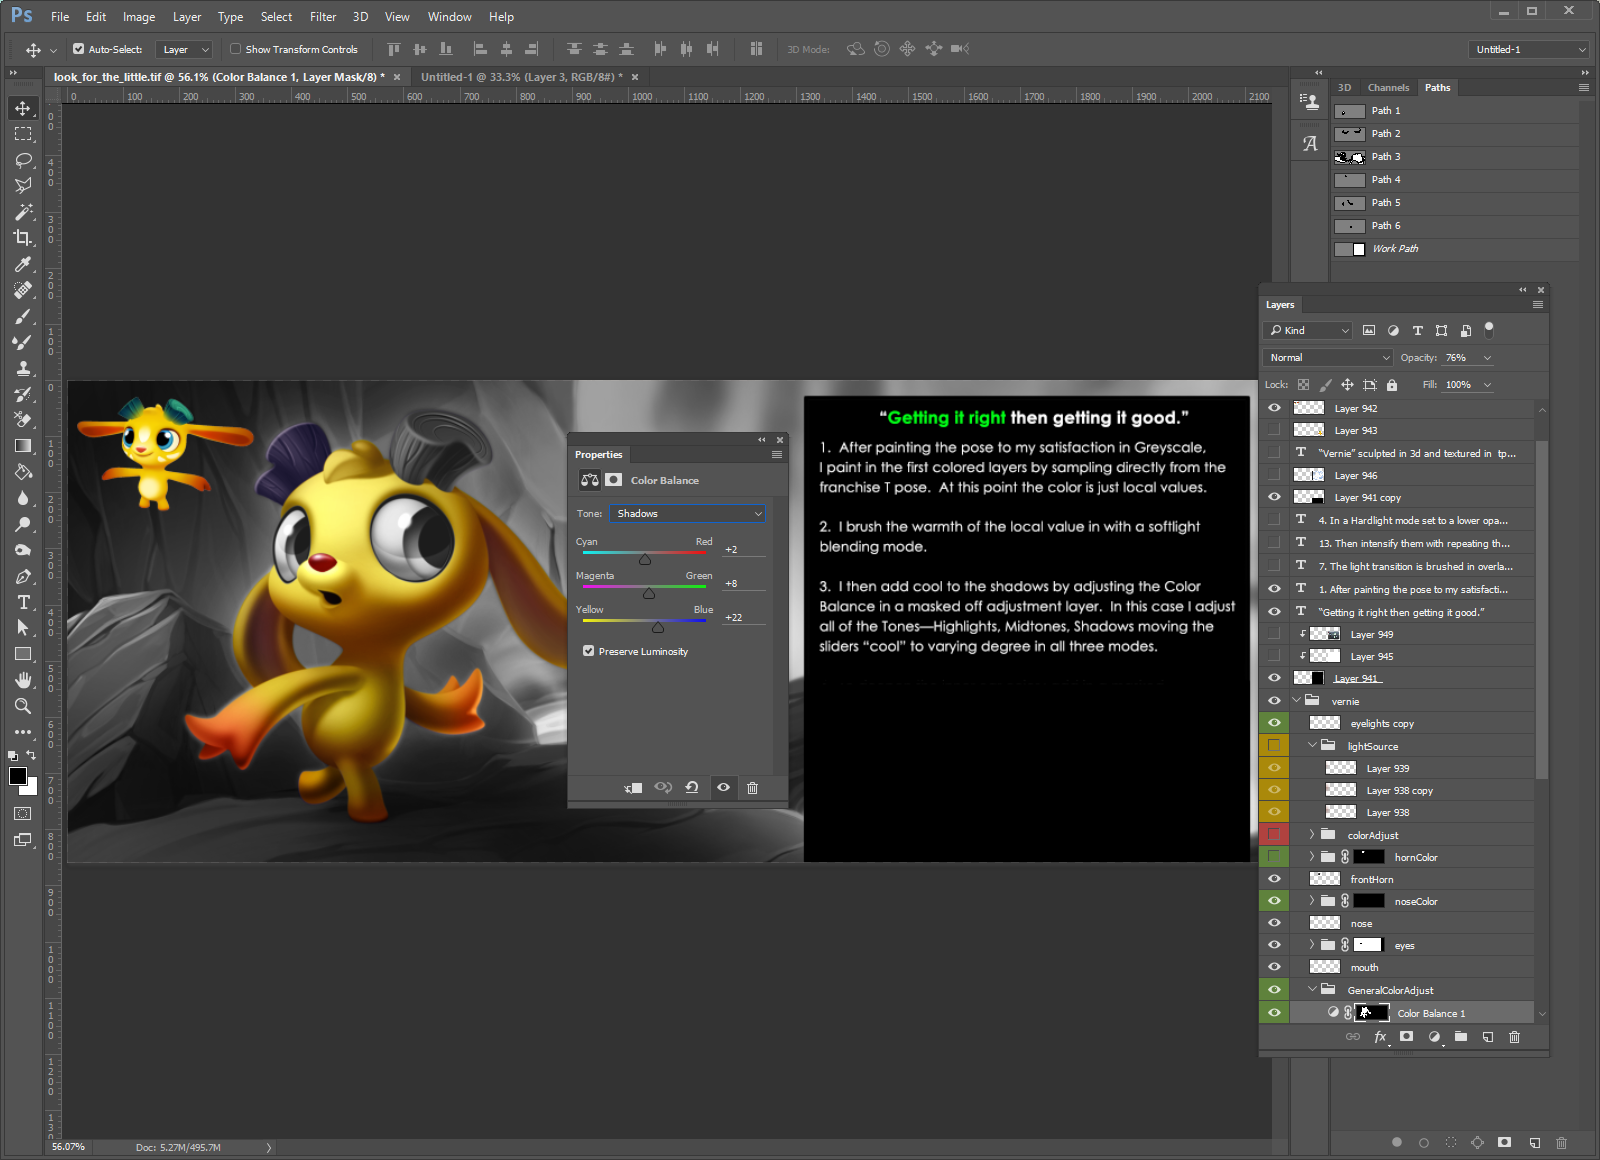Show Layer 943 visibility

click(x=1274, y=430)
